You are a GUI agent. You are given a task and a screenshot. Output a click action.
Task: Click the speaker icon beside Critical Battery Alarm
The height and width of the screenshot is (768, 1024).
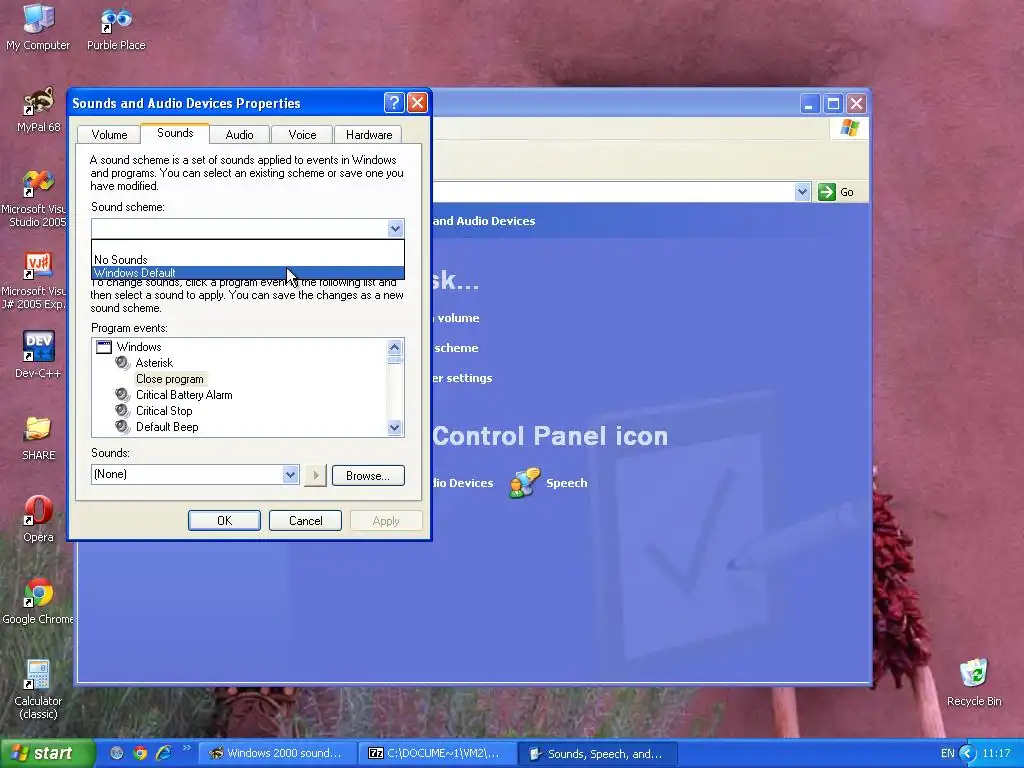point(122,394)
